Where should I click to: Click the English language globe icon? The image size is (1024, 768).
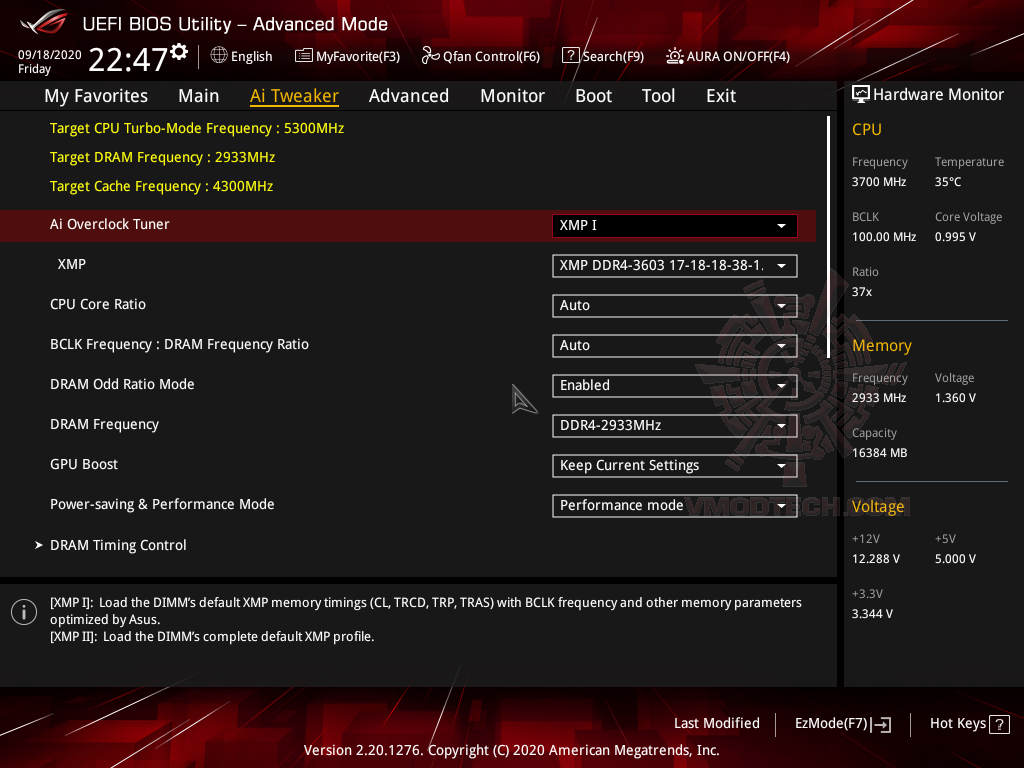click(x=218, y=56)
